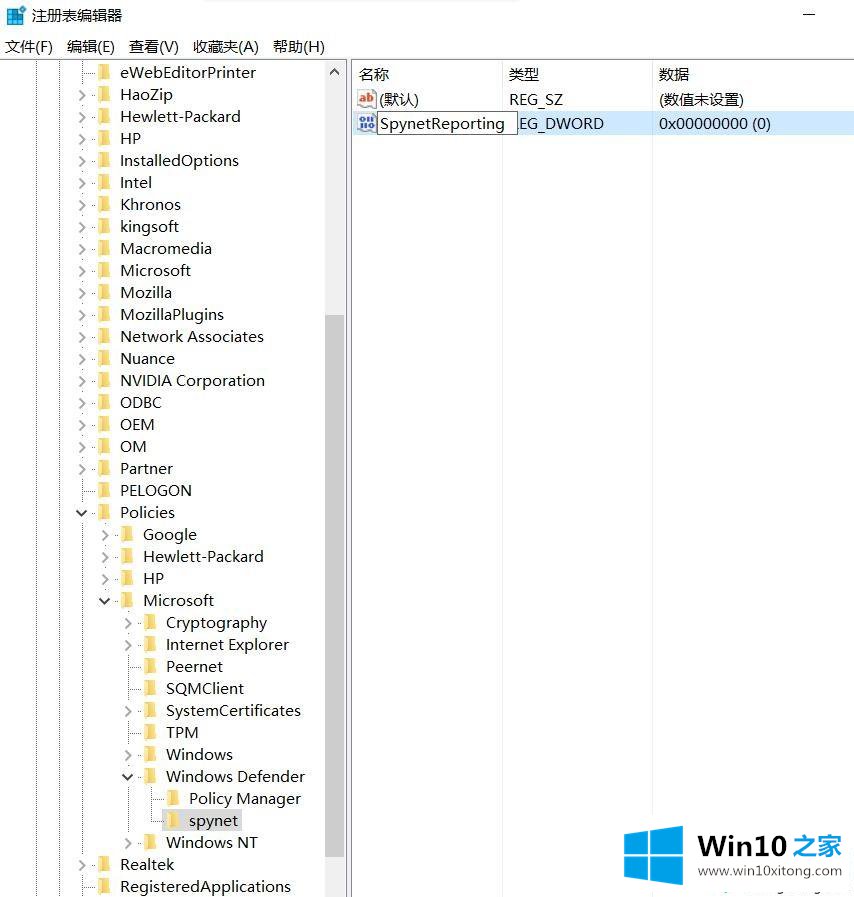Open the 帮助(H) menu
Viewport: 854px width, 897px height.
click(x=299, y=46)
